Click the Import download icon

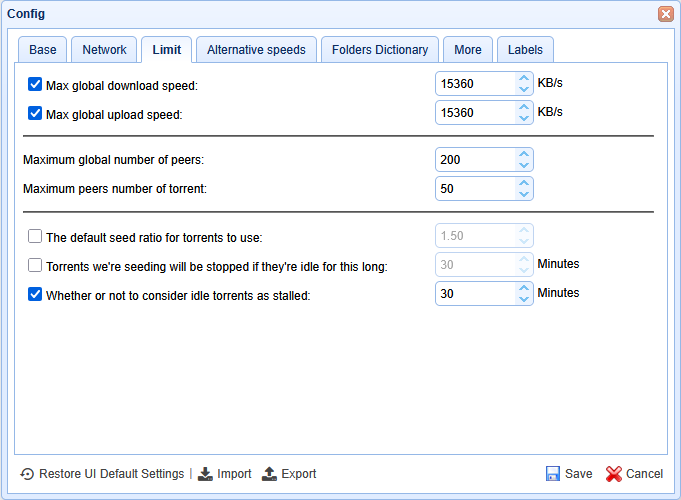pyautogui.click(x=205, y=474)
